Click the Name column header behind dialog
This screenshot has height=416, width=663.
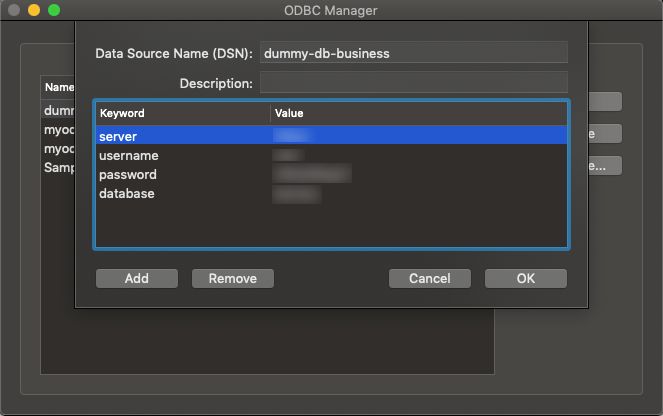point(59,87)
